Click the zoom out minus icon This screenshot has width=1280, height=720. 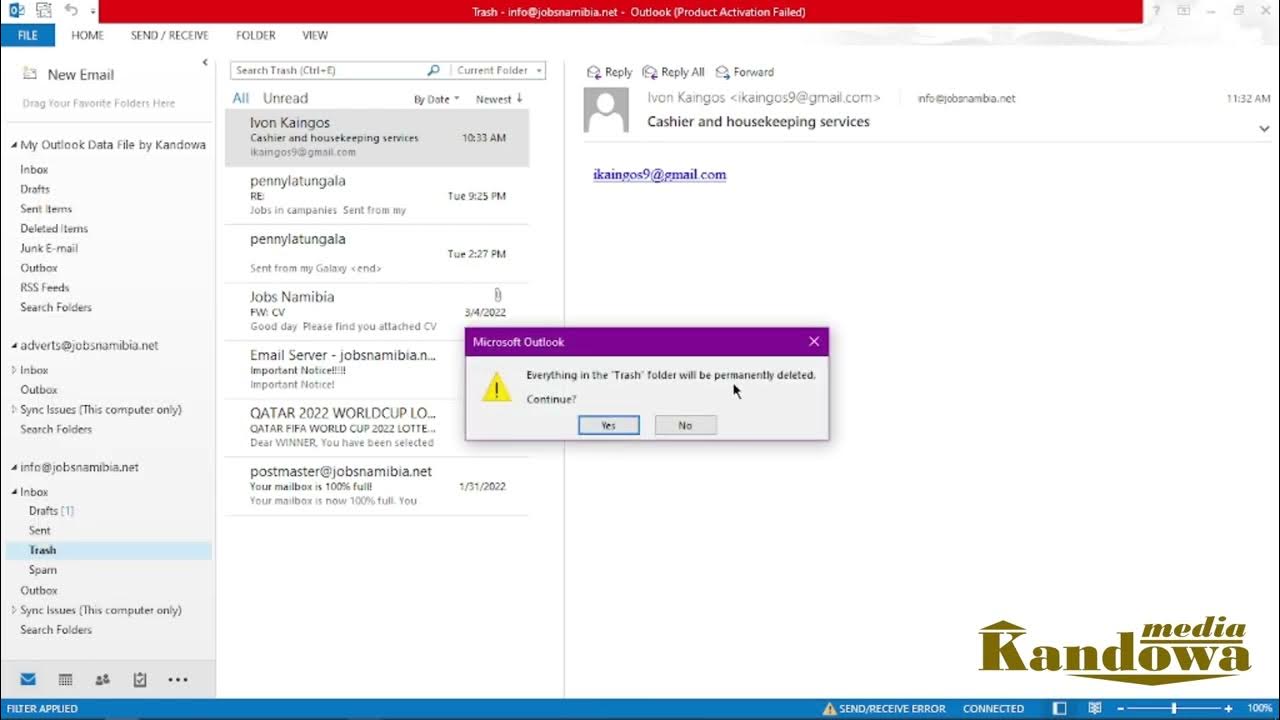point(1123,708)
